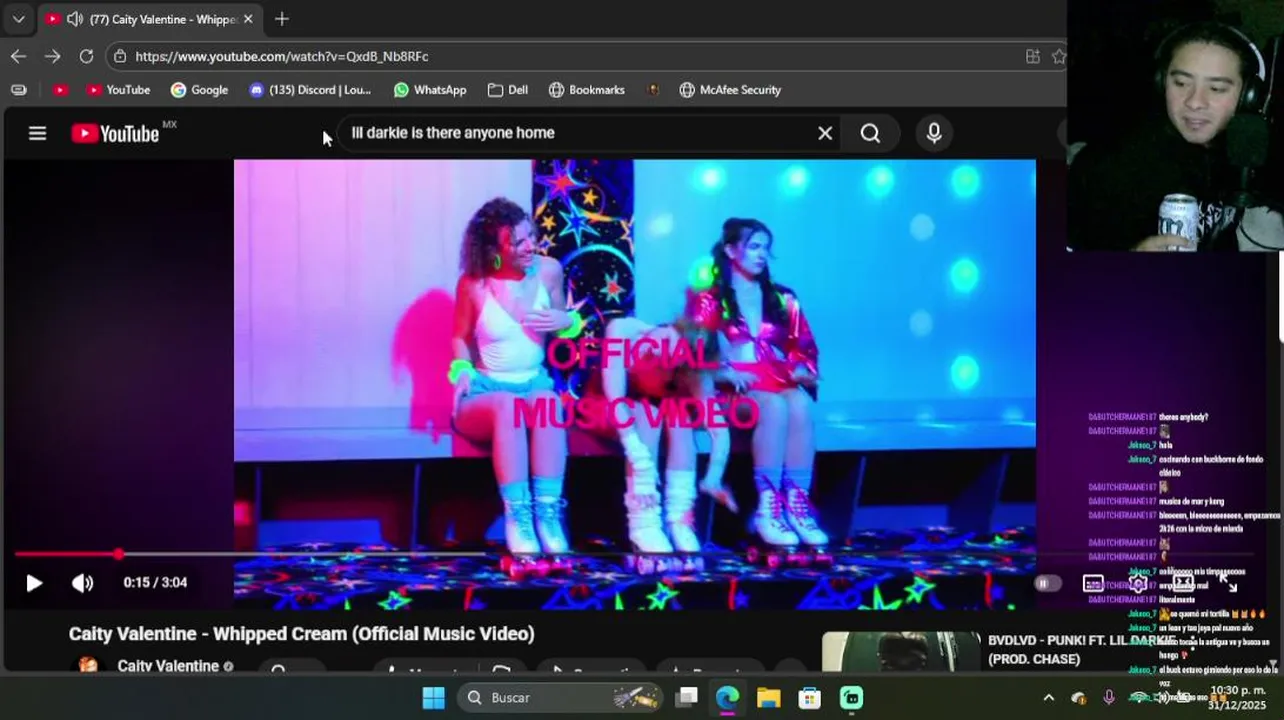Open the McAfee Security bookmark

tap(730, 90)
